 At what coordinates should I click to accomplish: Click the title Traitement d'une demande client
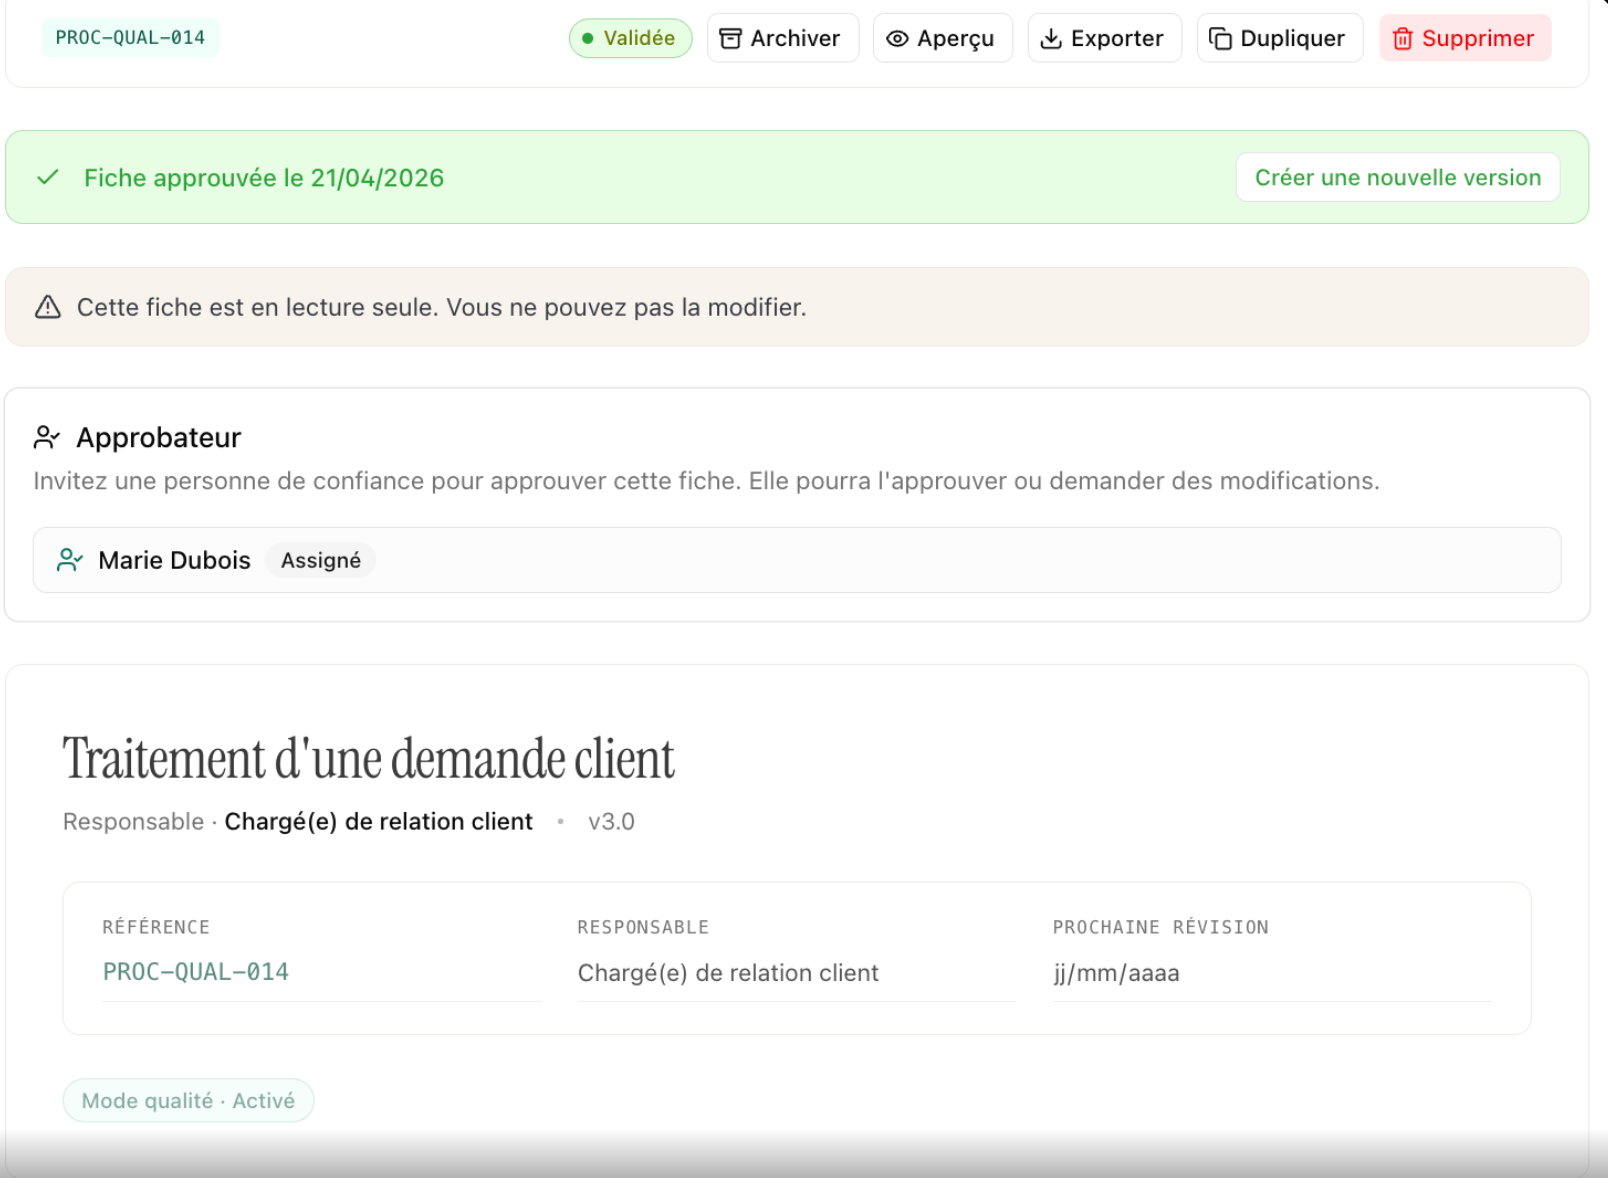[x=368, y=759]
